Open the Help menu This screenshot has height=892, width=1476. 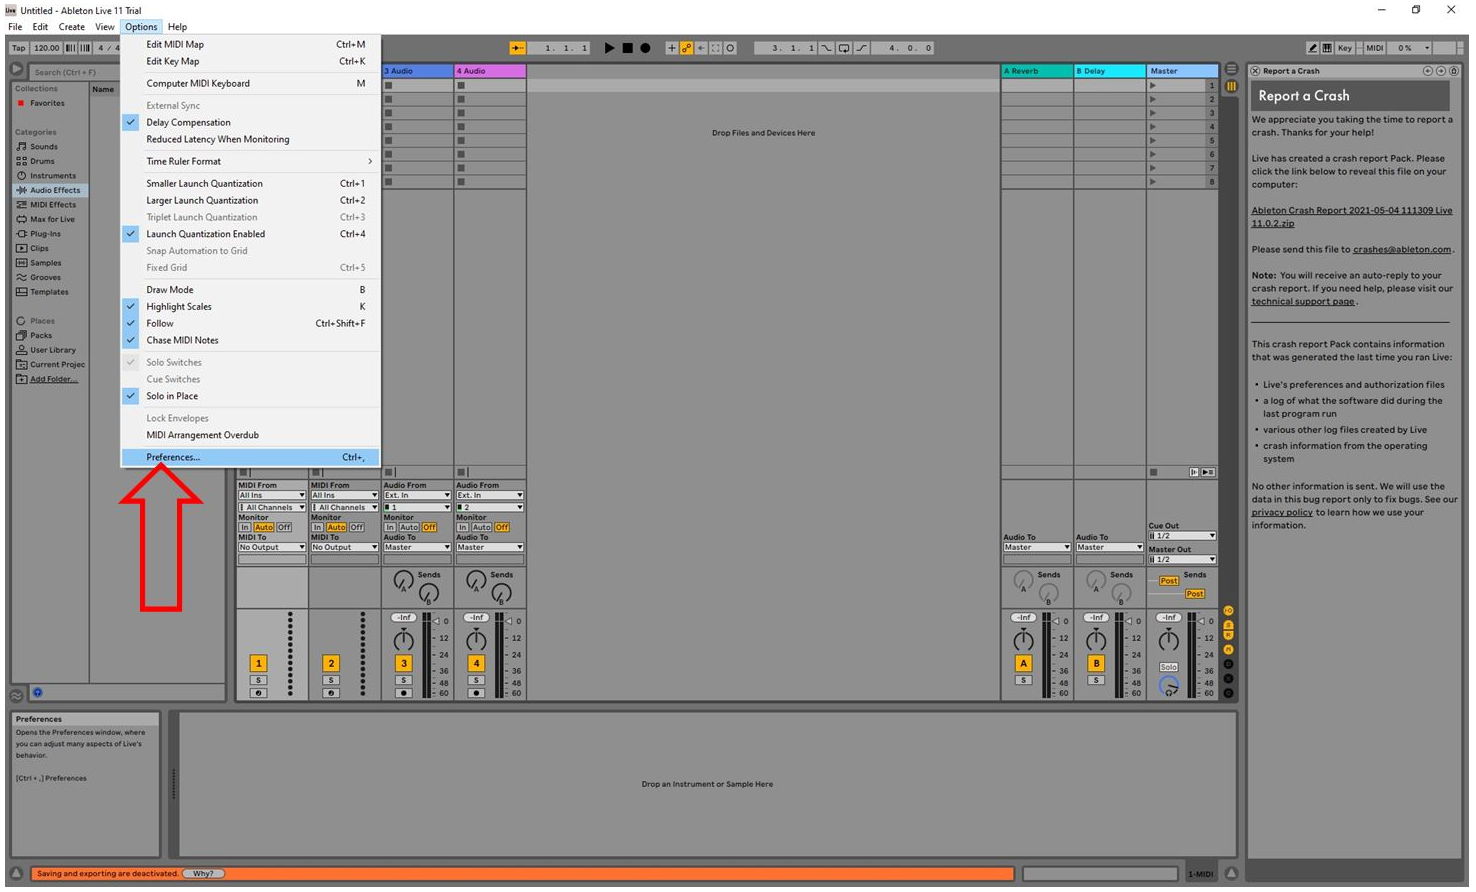click(177, 27)
